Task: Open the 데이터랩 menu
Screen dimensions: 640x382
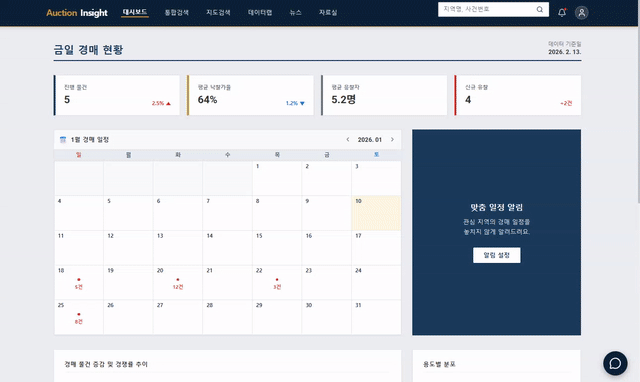Action: point(260,13)
